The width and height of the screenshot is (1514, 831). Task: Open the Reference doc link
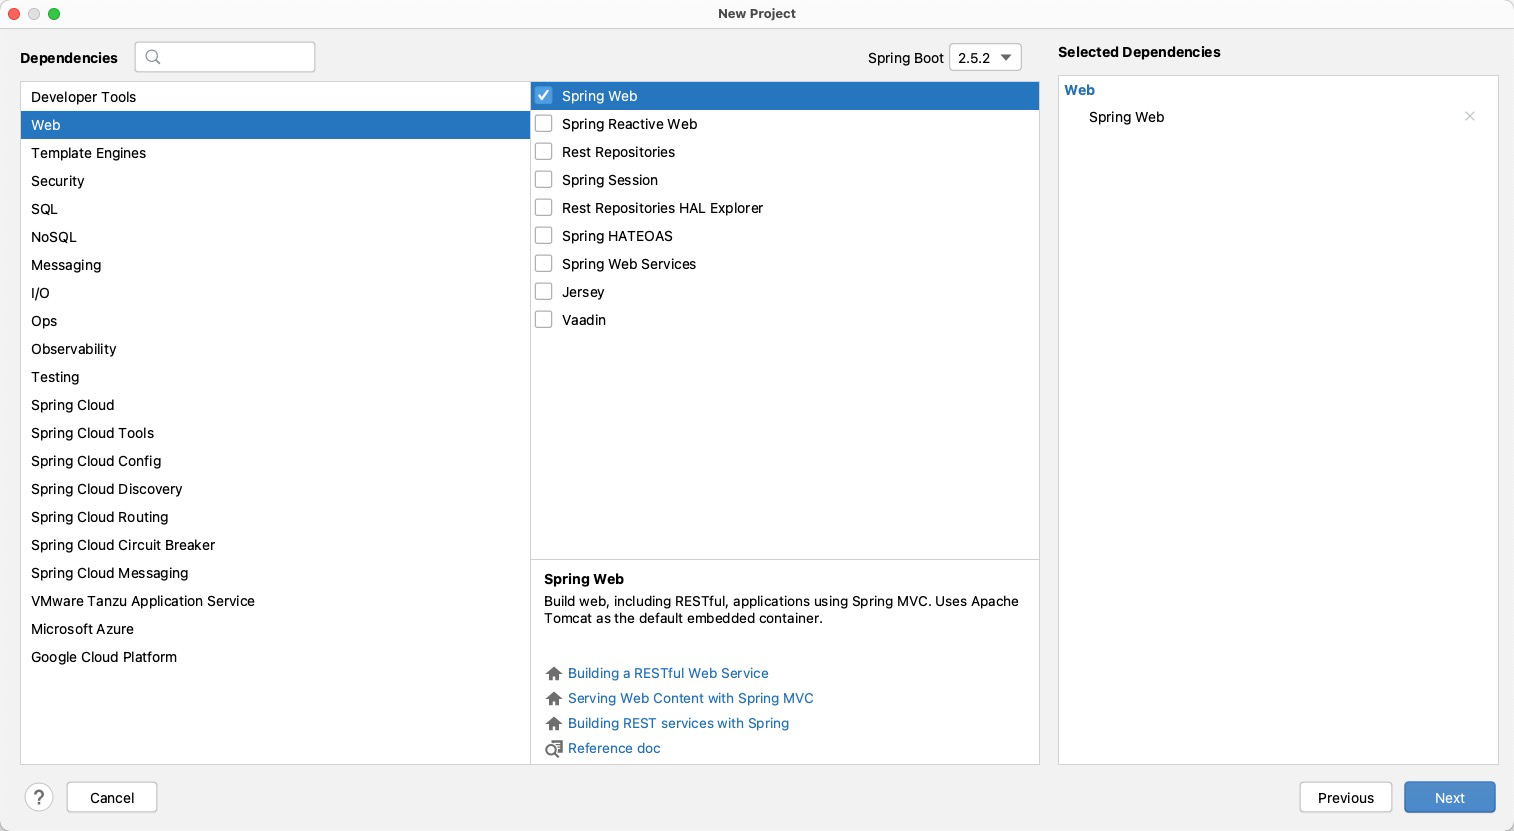tap(614, 749)
